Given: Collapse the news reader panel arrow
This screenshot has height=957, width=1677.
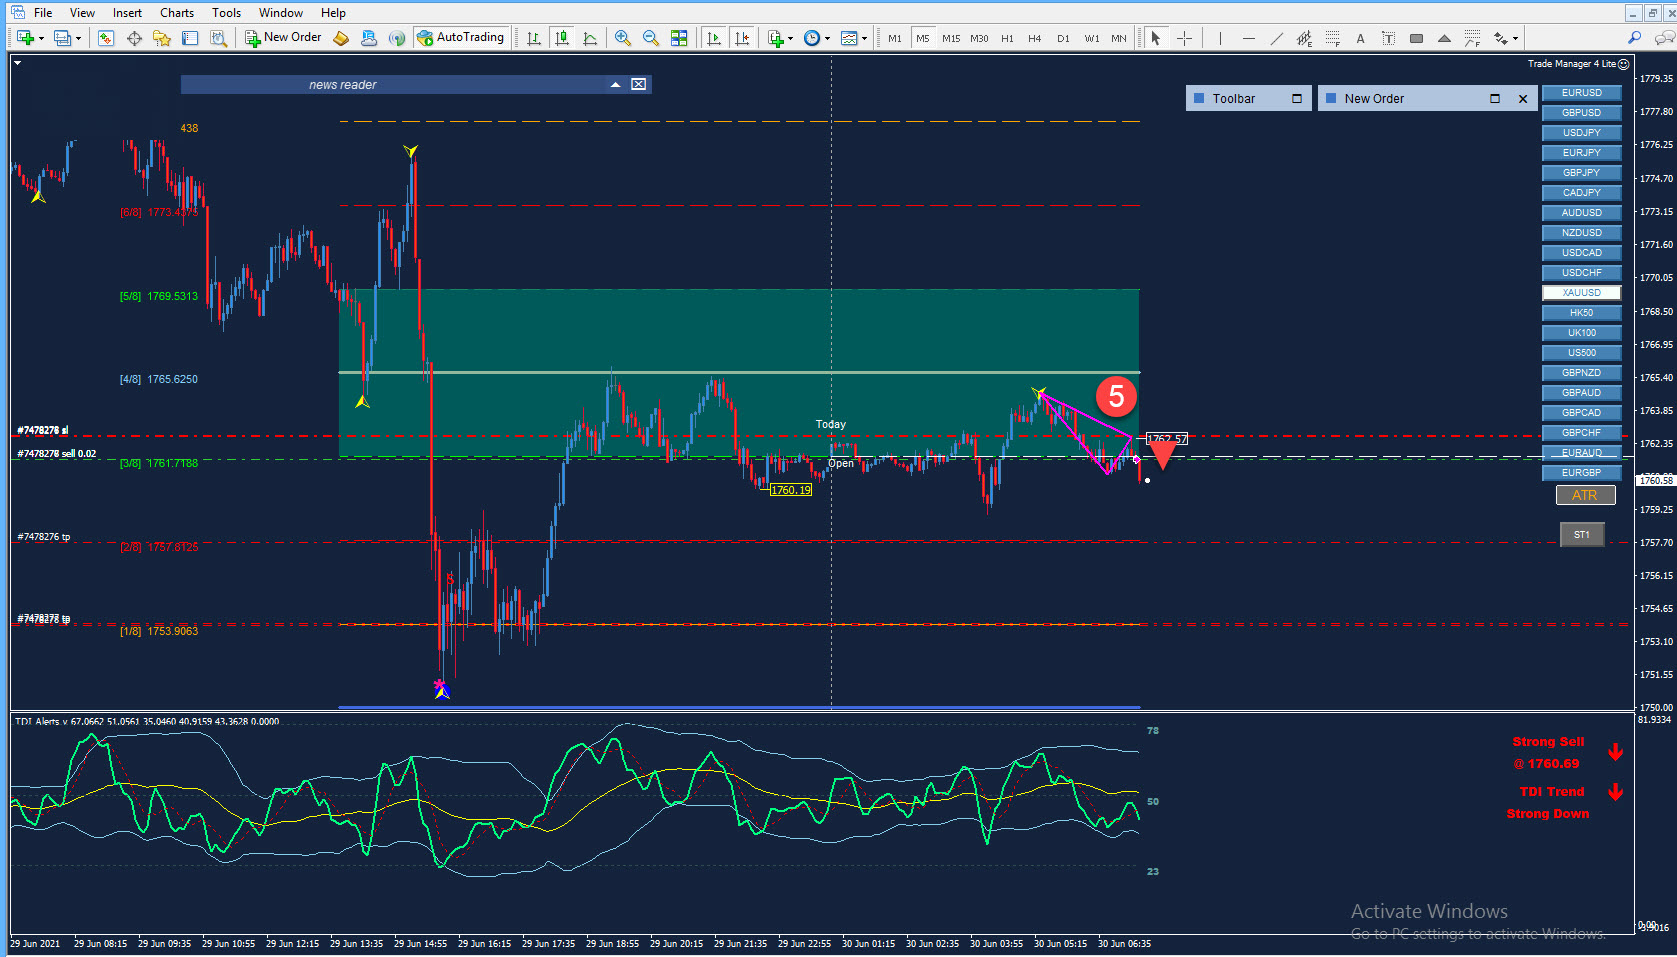Looking at the screenshot, I should [x=615, y=85].
